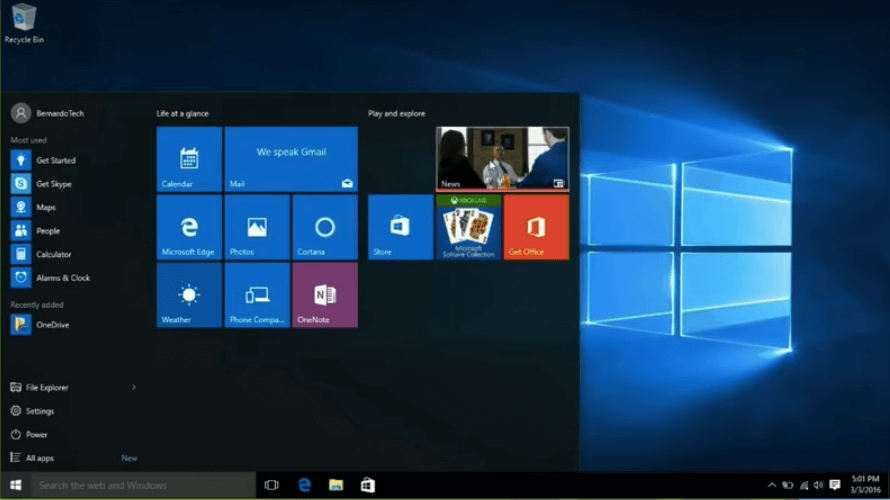The height and width of the screenshot is (500, 890).
Task: Launch the OneNote tile
Action: point(324,295)
